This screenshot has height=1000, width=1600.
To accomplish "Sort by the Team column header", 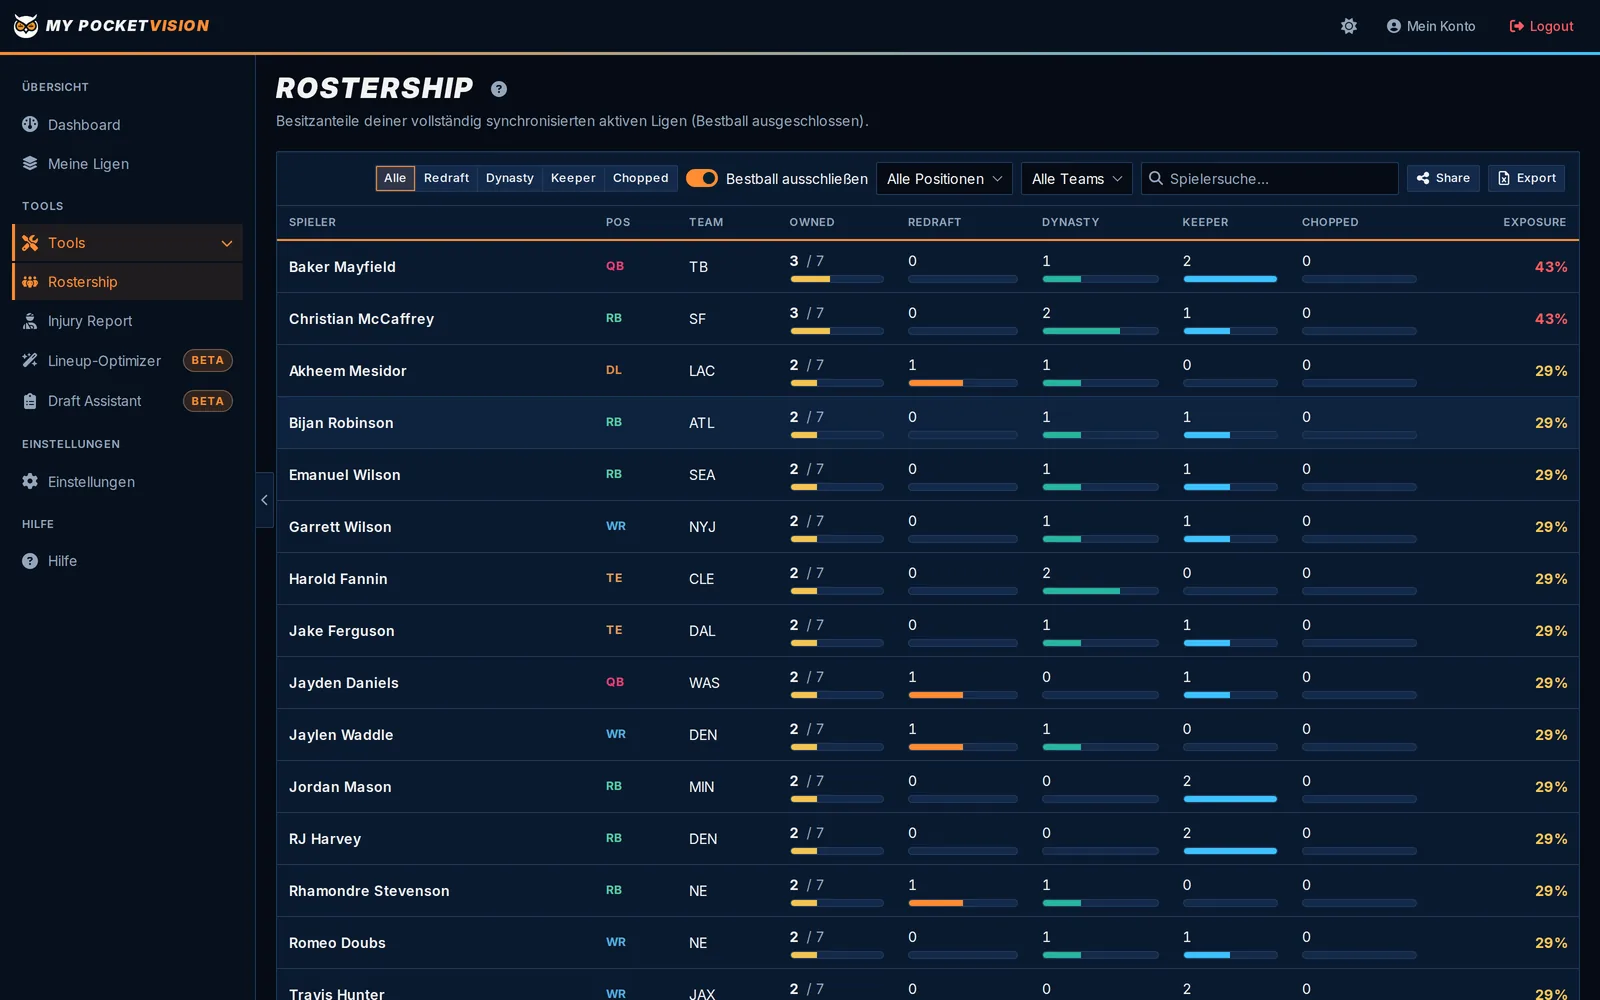I will (706, 222).
